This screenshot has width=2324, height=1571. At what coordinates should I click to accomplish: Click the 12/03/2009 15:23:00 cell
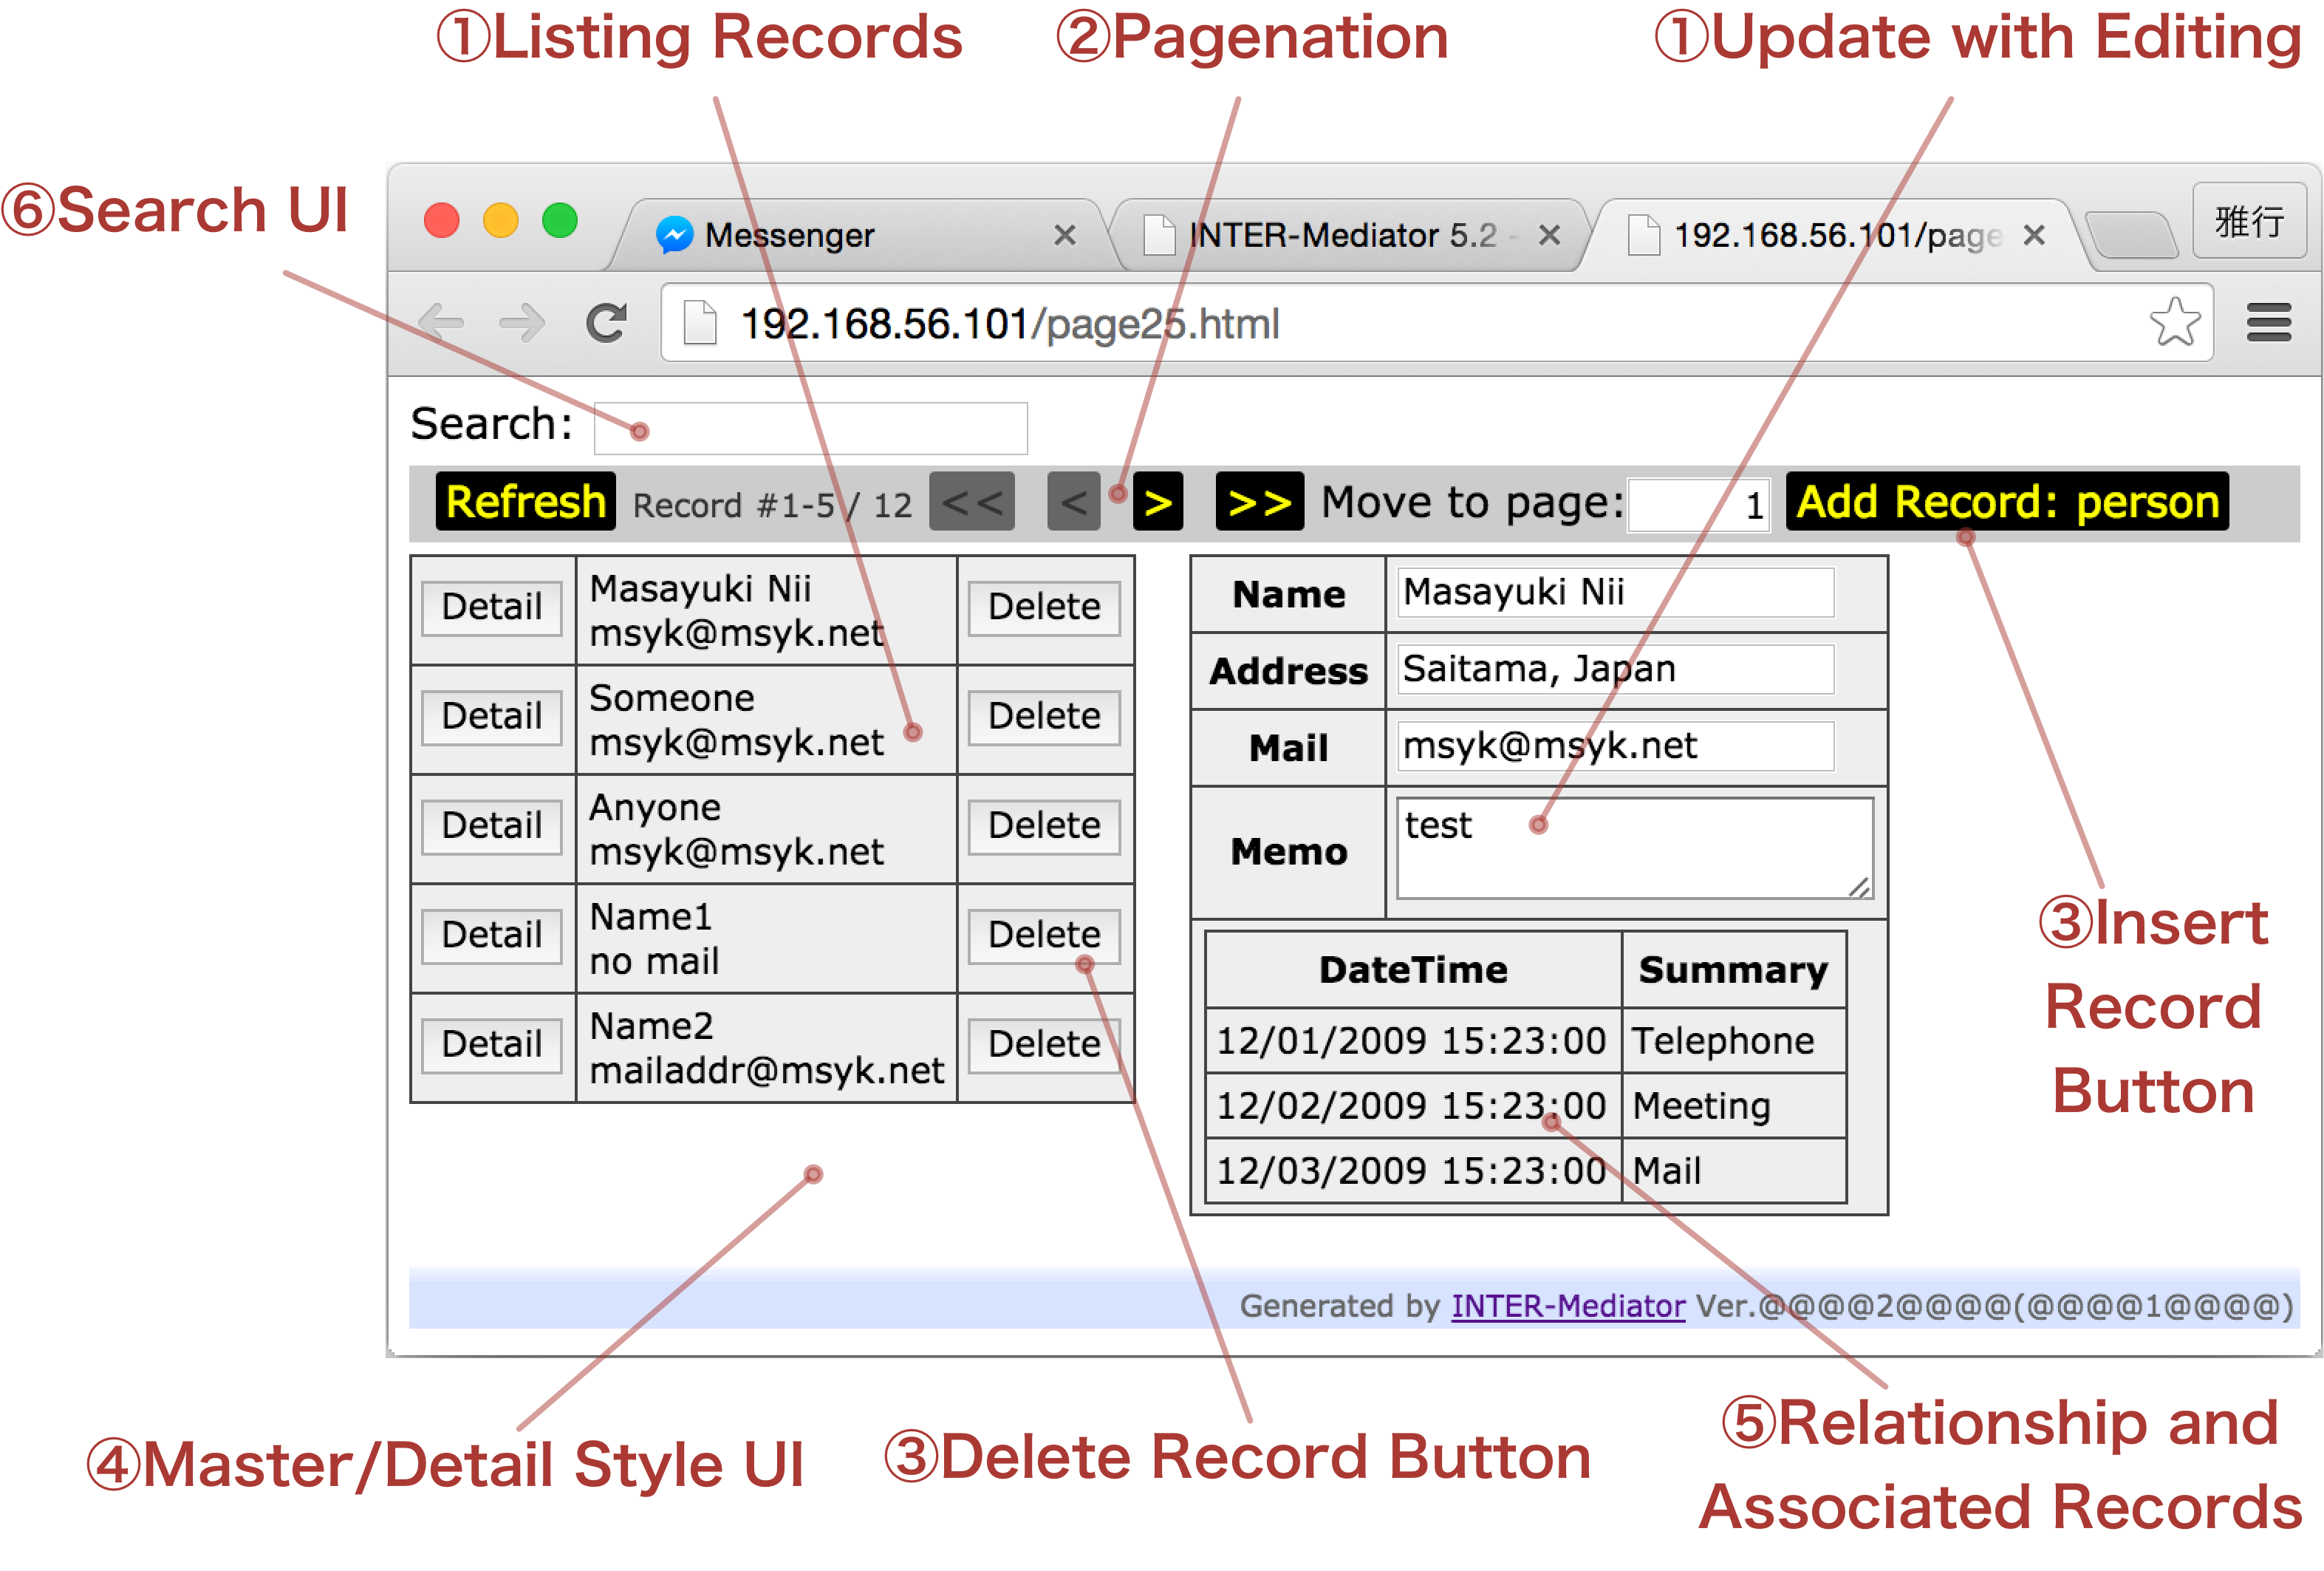point(1413,1171)
